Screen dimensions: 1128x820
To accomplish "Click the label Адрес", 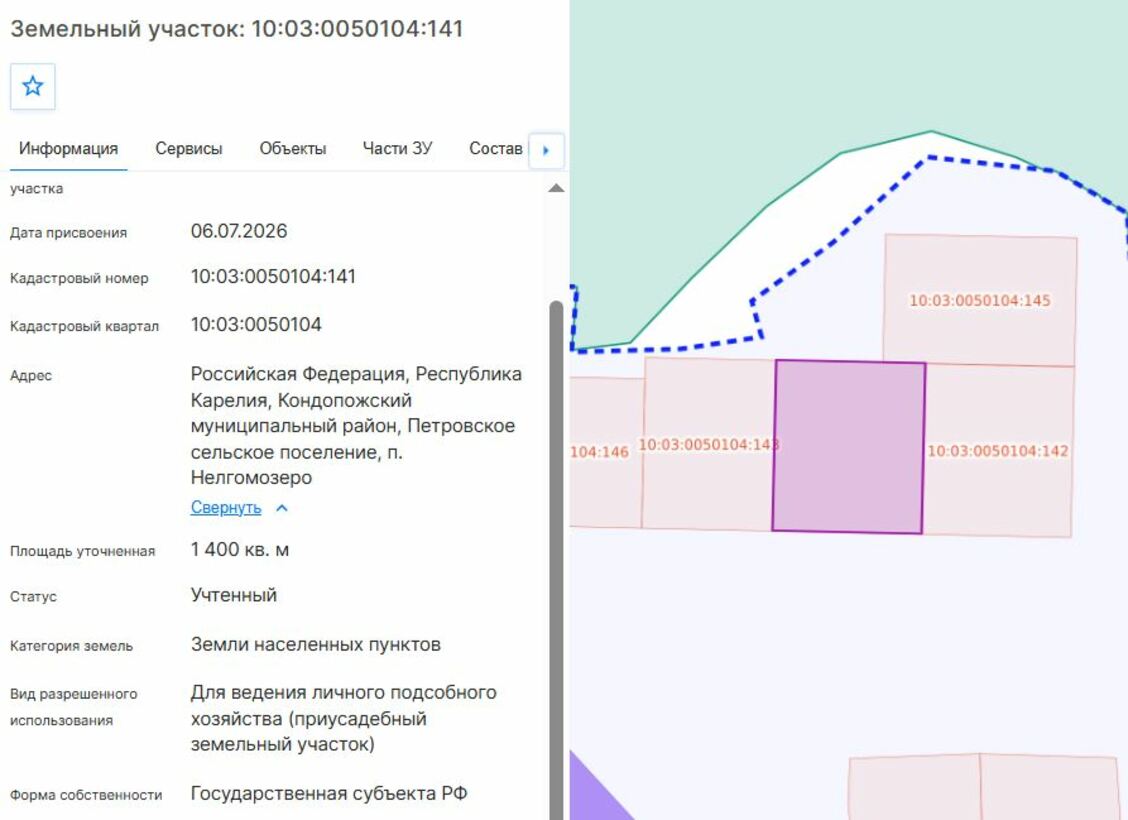I will coord(31,375).
